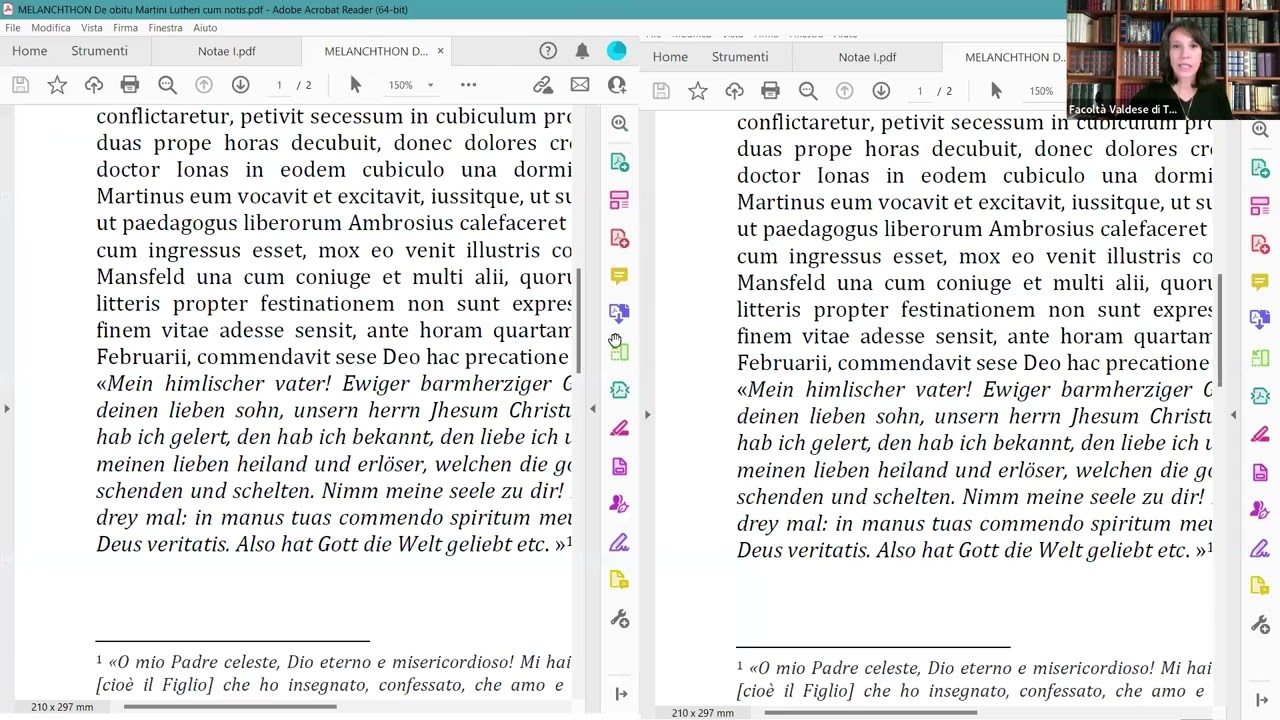Close the MELANCHTHON tab in left window
Viewport: 1280px width, 720px height.
[x=440, y=51]
